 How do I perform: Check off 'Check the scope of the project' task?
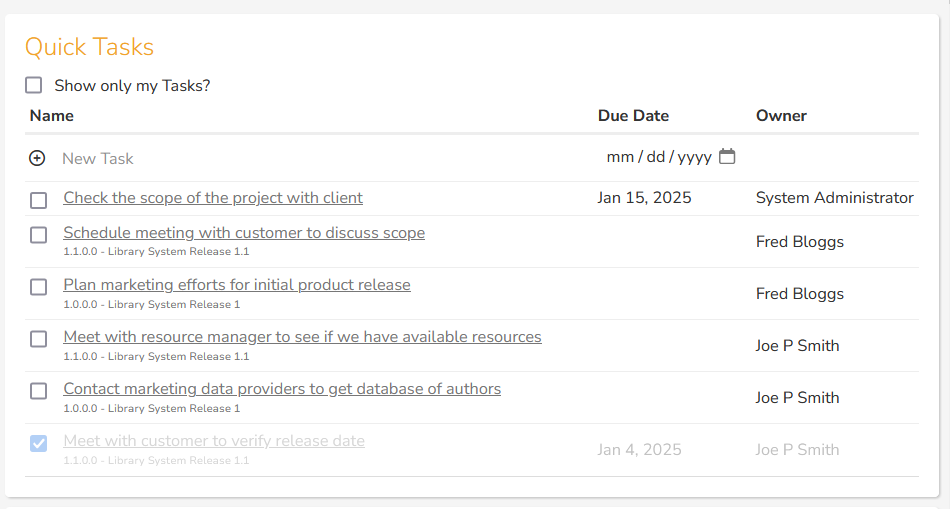(x=38, y=200)
